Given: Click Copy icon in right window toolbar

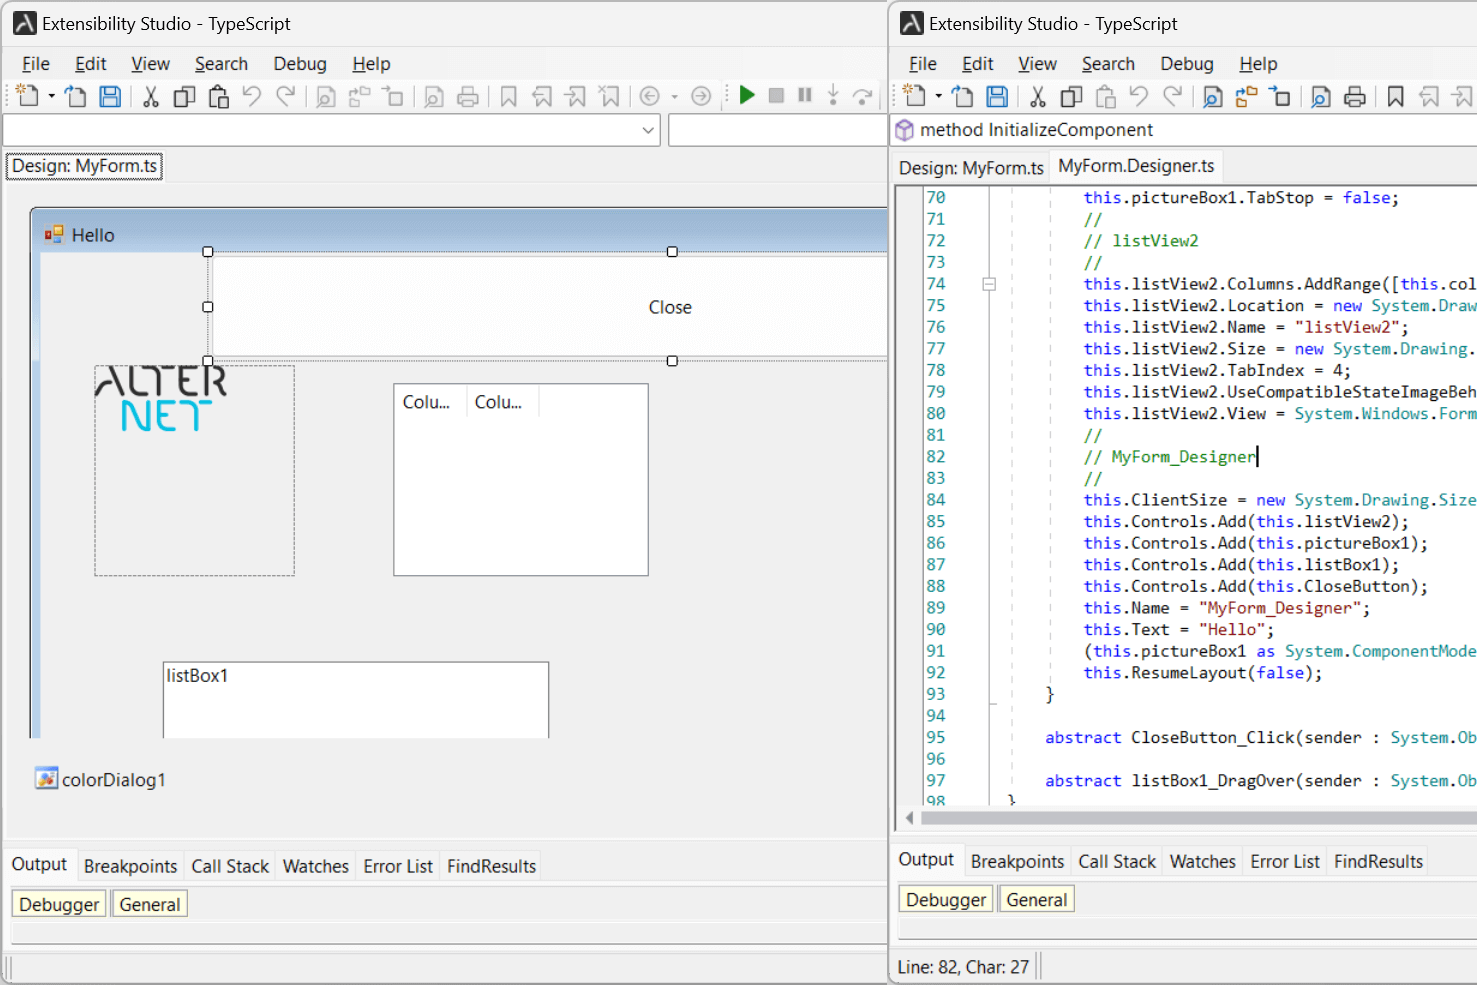Looking at the screenshot, I should [x=1072, y=96].
